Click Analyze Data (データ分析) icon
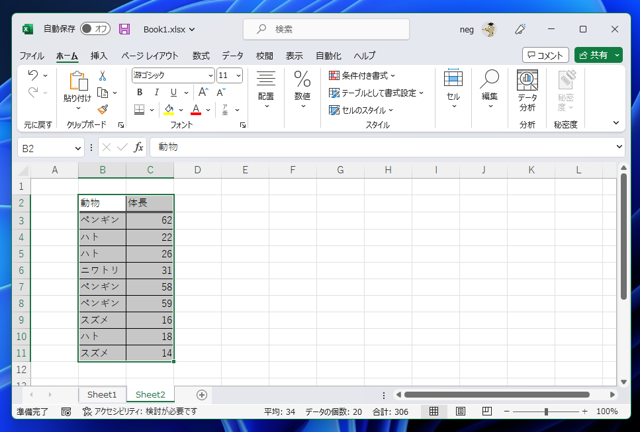Image resolution: width=640 pixels, height=432 pixels. click(527, 91)
